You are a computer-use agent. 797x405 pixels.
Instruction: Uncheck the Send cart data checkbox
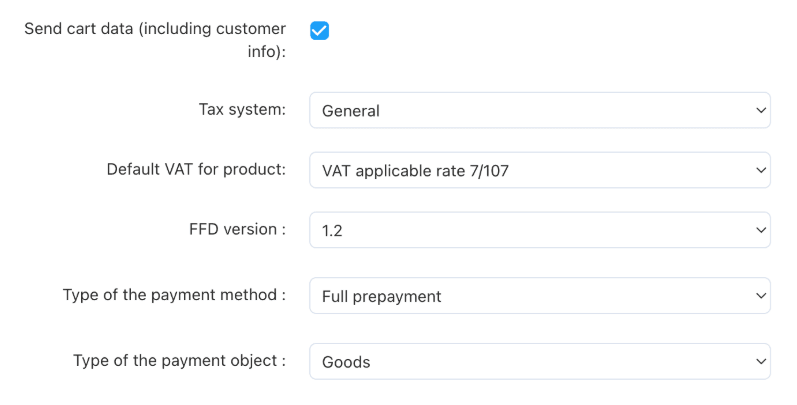point(319,30)
